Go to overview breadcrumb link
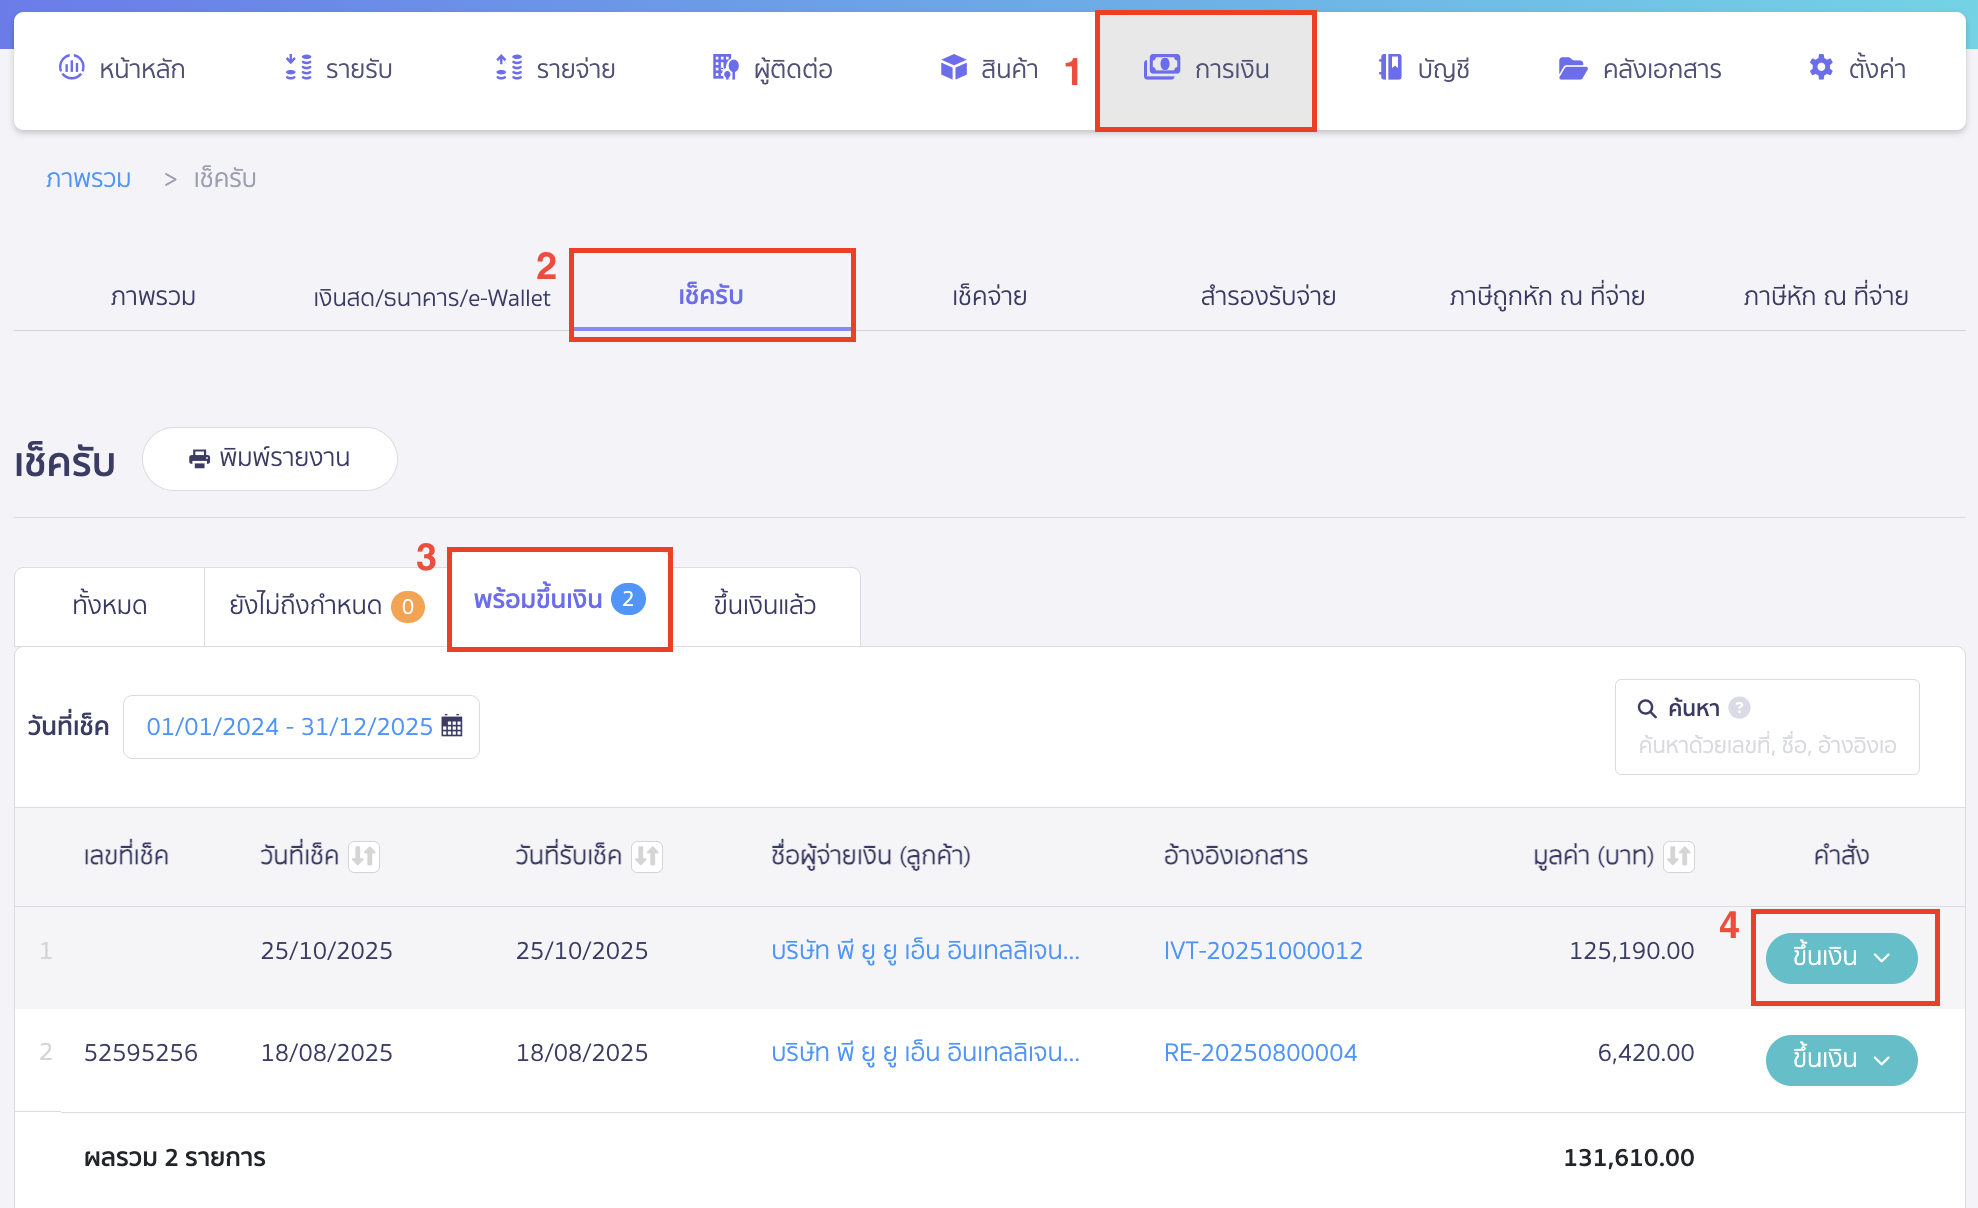This screenshot has width=1978, height=1208. (x=88, y=179)
